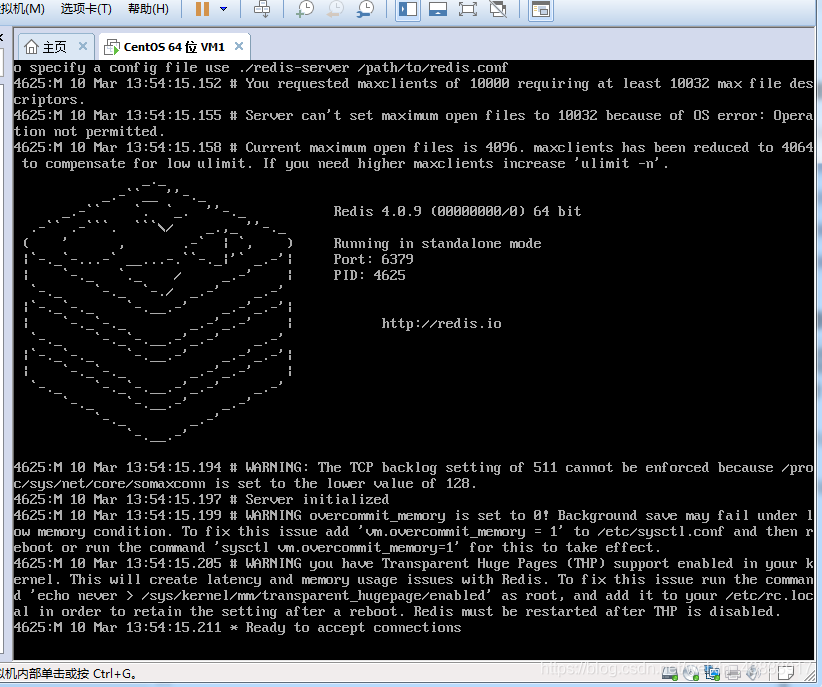Click the hard disk status icon
Screen dimensions: 822x687
coord(670,673)
